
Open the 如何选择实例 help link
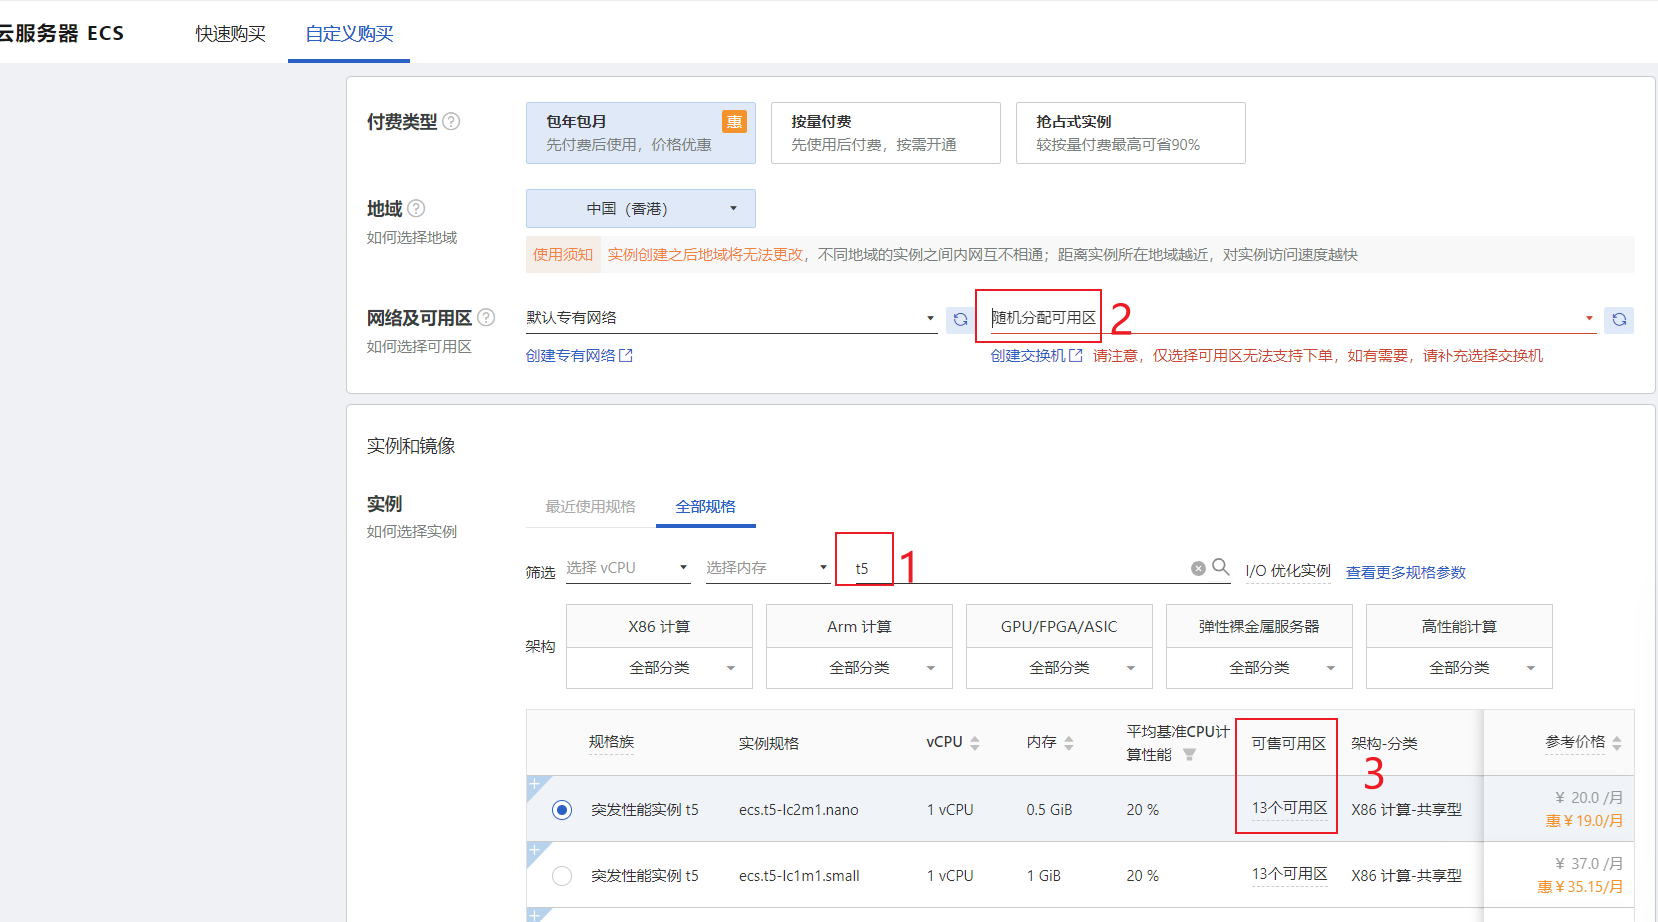[412, 532]
